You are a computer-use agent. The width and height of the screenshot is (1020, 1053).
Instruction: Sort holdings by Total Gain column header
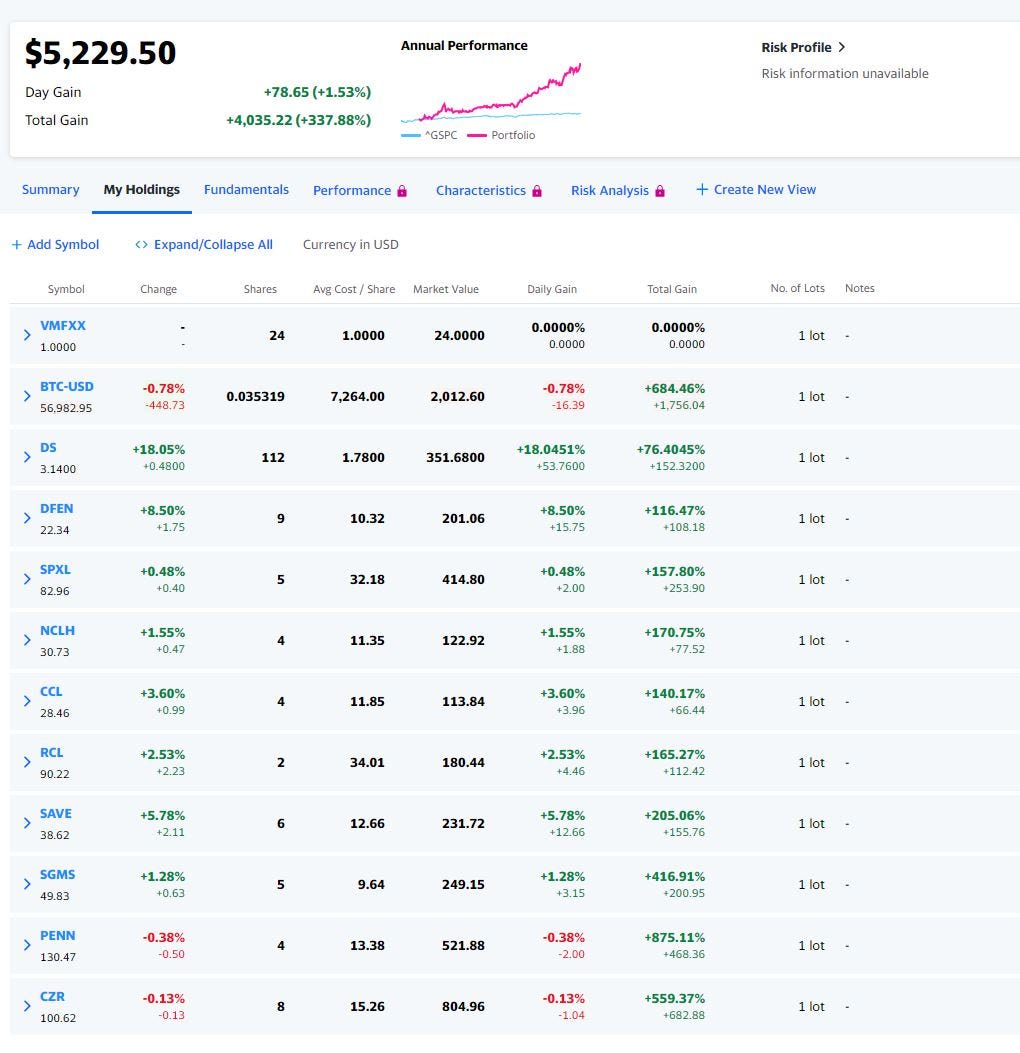tap(671, 289)
